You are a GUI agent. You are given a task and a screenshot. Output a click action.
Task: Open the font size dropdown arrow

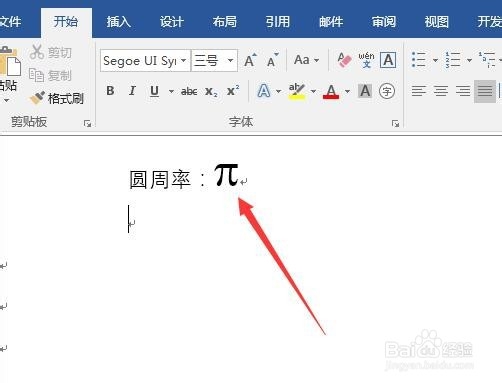[x=230, y=61]
